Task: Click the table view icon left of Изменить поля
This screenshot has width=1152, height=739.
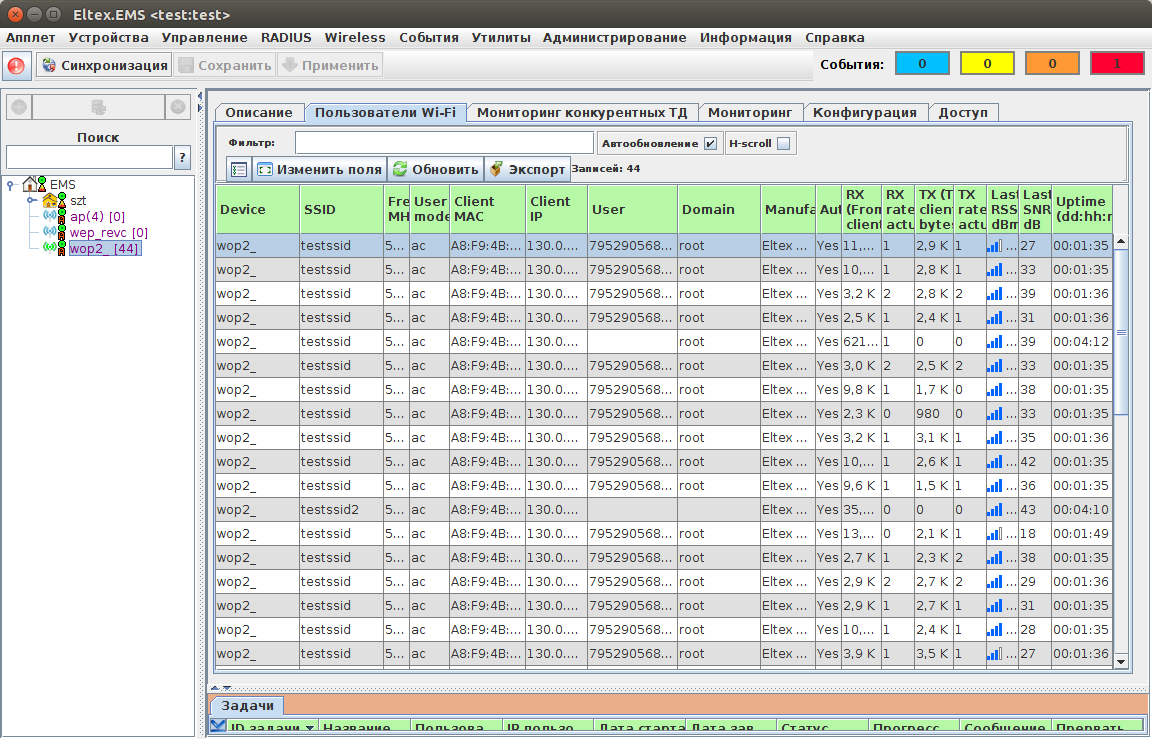Action: (238, 169)
